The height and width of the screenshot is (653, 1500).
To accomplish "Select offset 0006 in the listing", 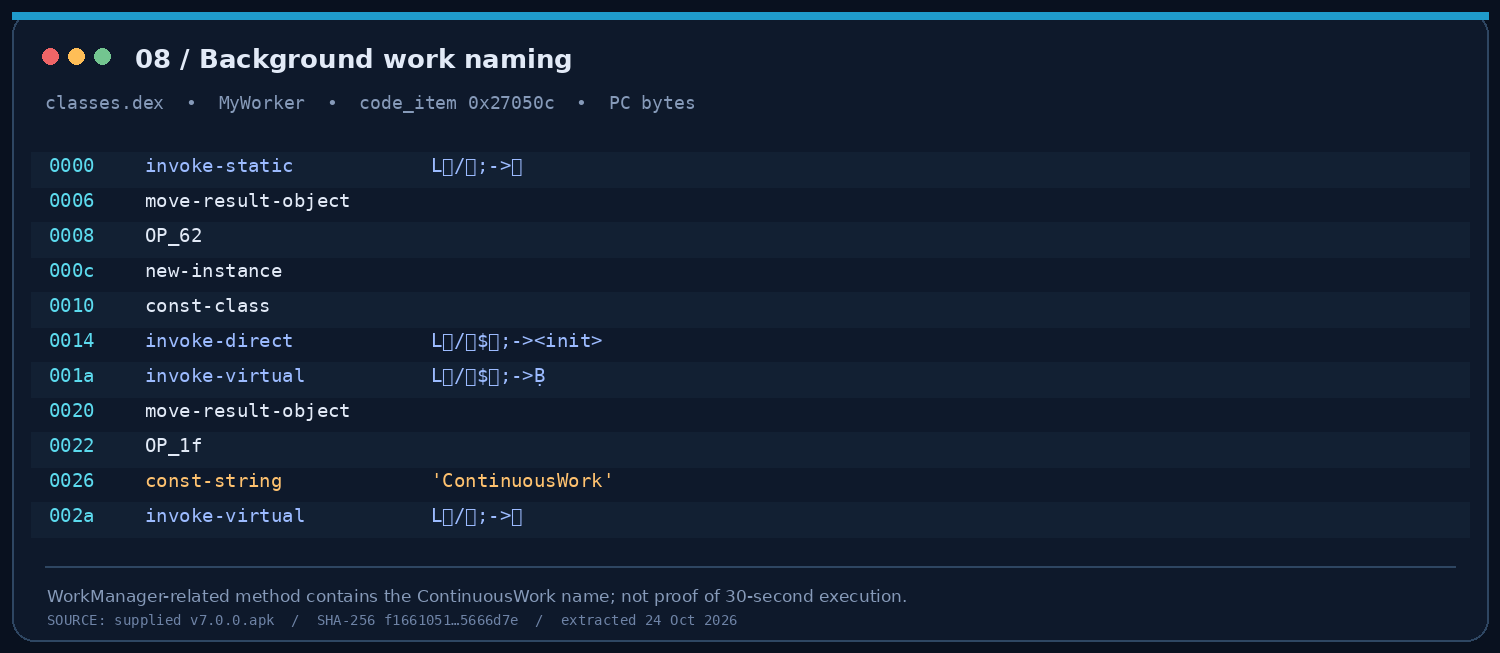I will pos(72,201).
